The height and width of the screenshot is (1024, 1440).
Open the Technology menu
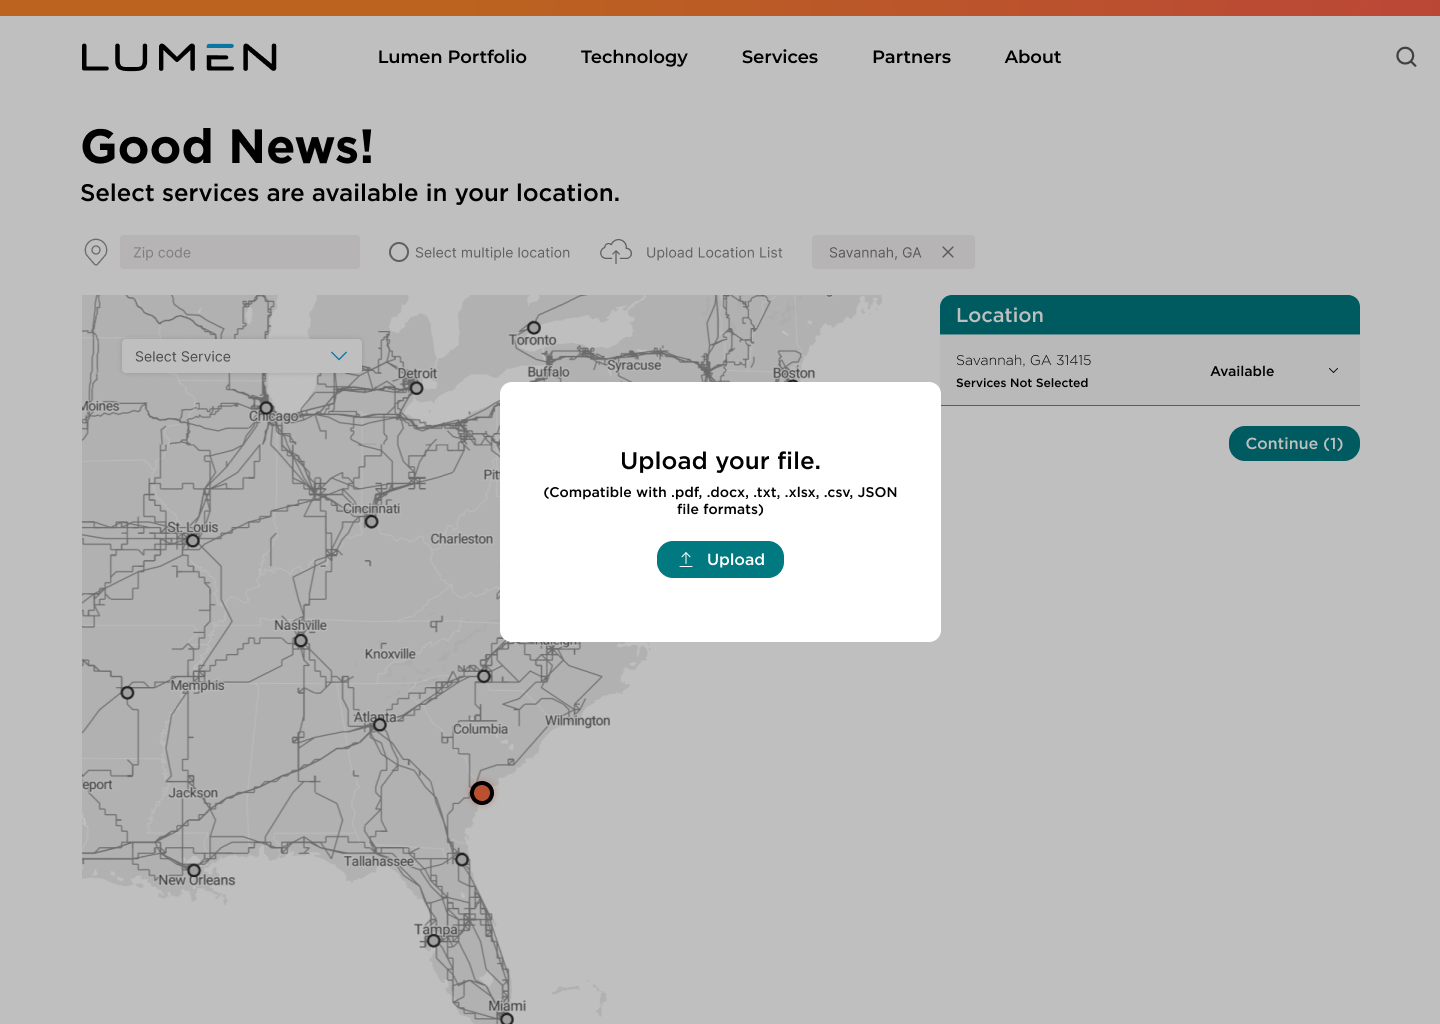(x=634, y=57)
